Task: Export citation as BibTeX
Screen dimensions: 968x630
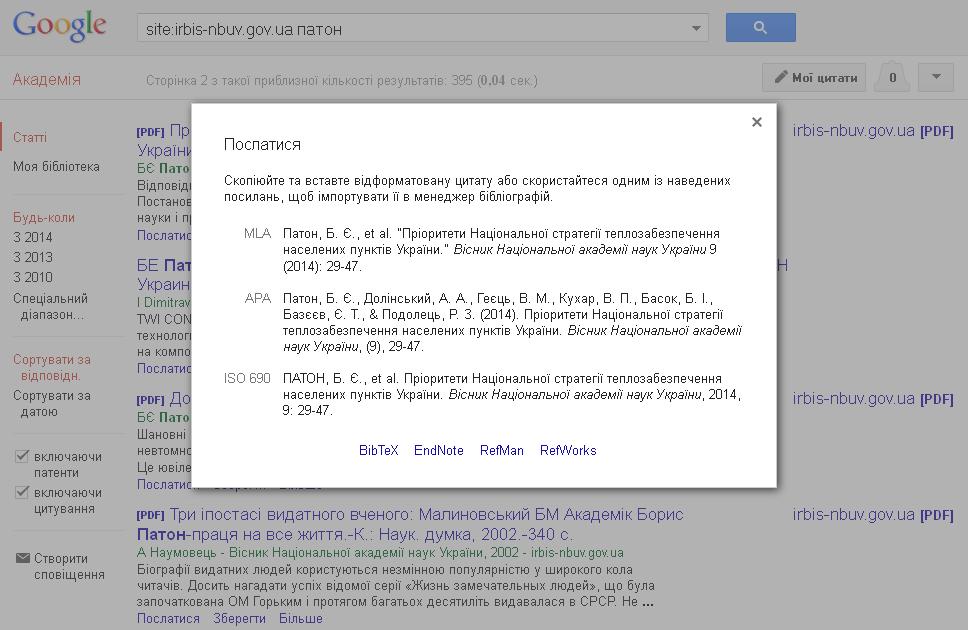Action: point(378,451)
